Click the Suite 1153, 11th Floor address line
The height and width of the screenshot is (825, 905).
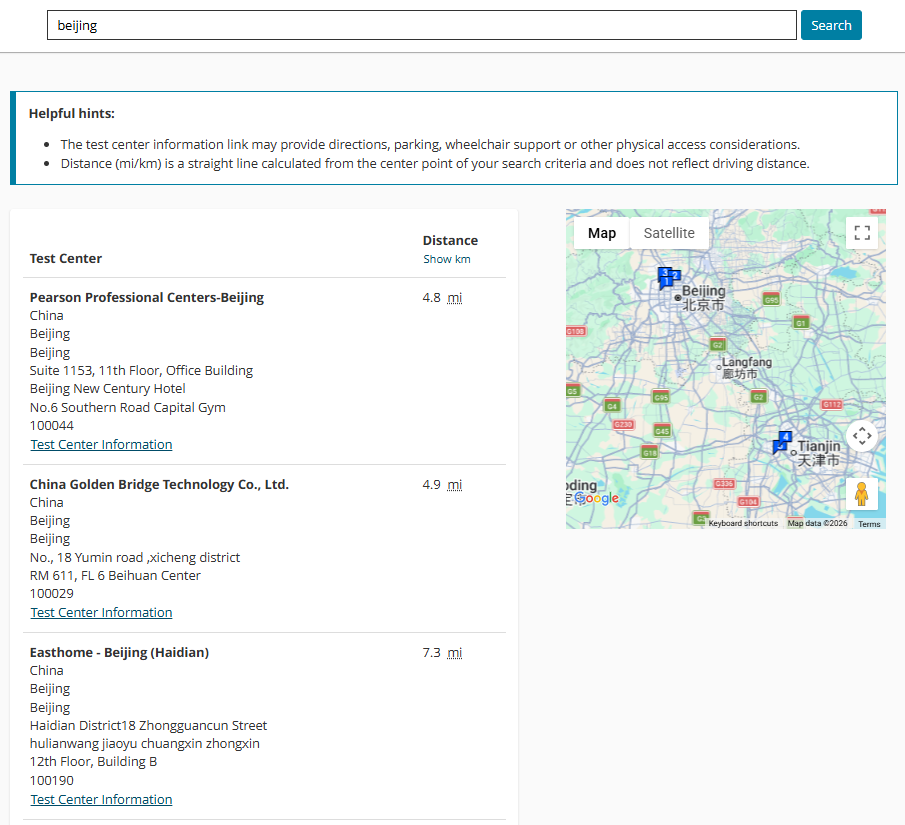click(141, 371)
